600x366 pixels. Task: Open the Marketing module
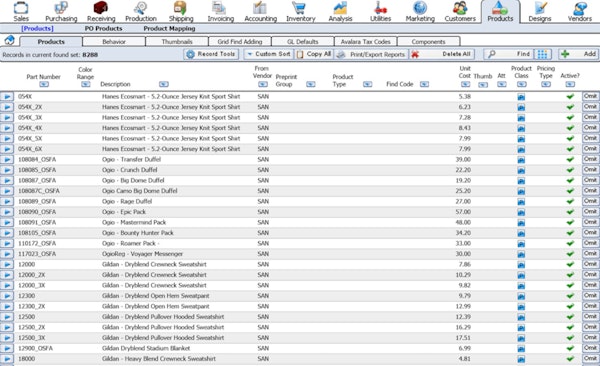point(420,11)
